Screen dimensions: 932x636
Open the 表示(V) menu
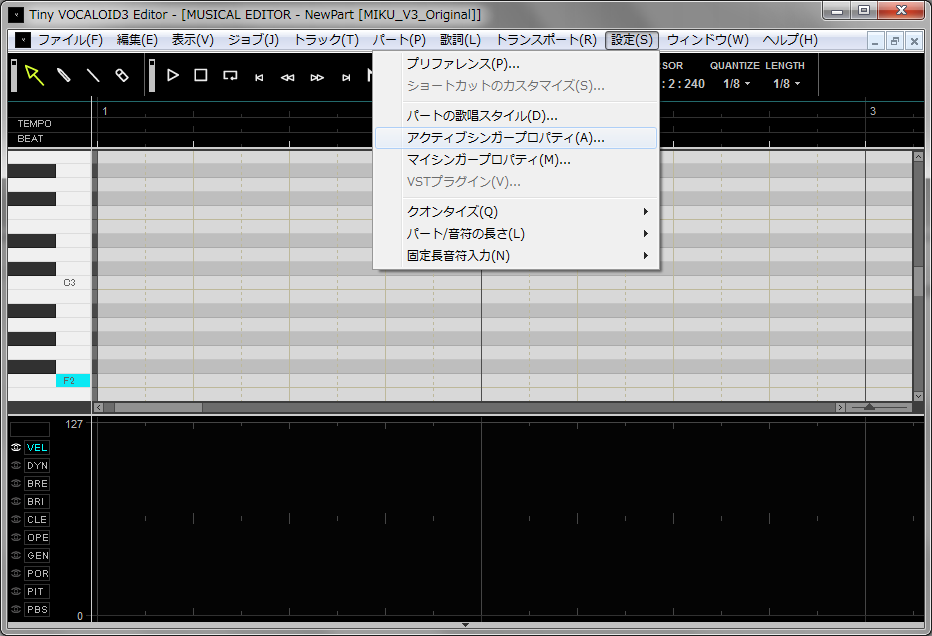pos(193,40)
